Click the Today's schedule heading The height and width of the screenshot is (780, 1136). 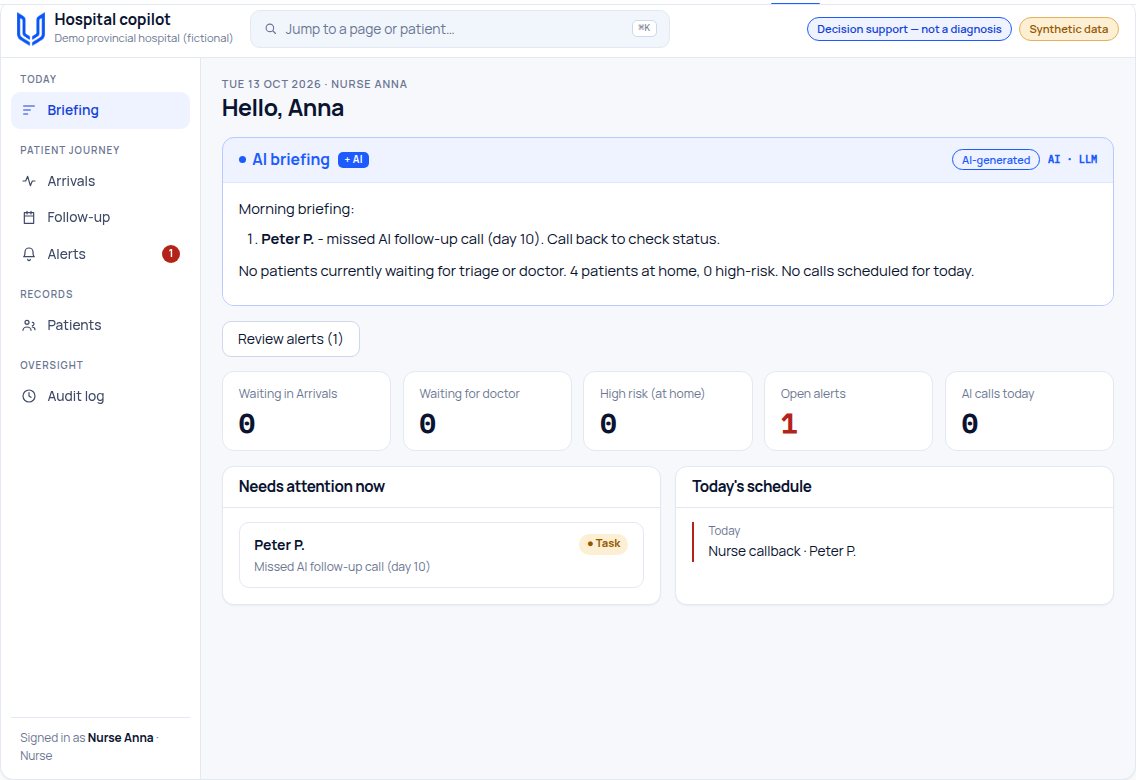pyautogui.click(x=751, y=487)
